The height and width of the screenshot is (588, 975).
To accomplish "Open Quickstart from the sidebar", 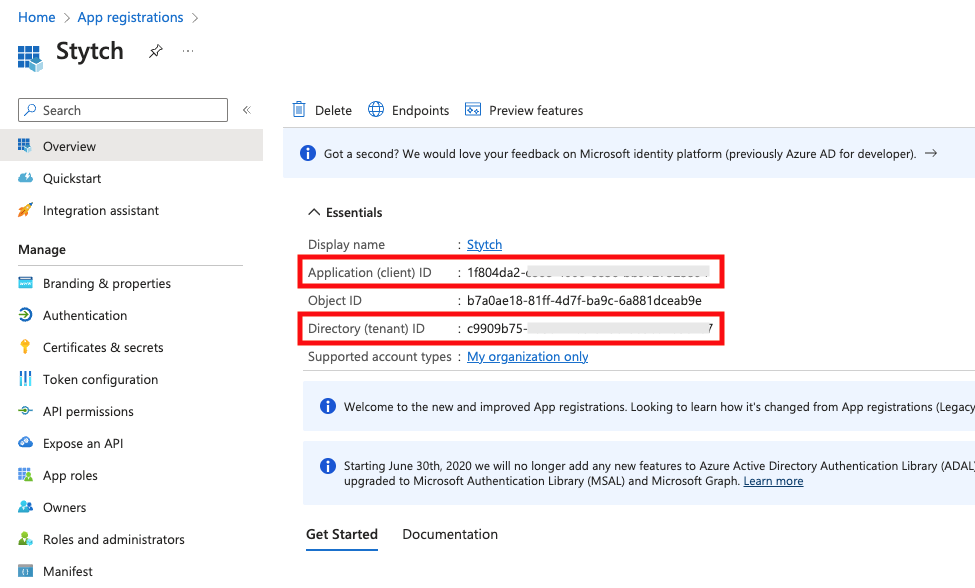I will point(72,178).
